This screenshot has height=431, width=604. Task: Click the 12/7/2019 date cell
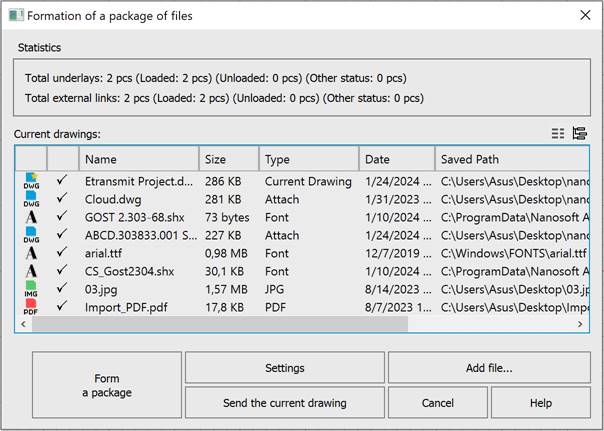tap(398, 253)
